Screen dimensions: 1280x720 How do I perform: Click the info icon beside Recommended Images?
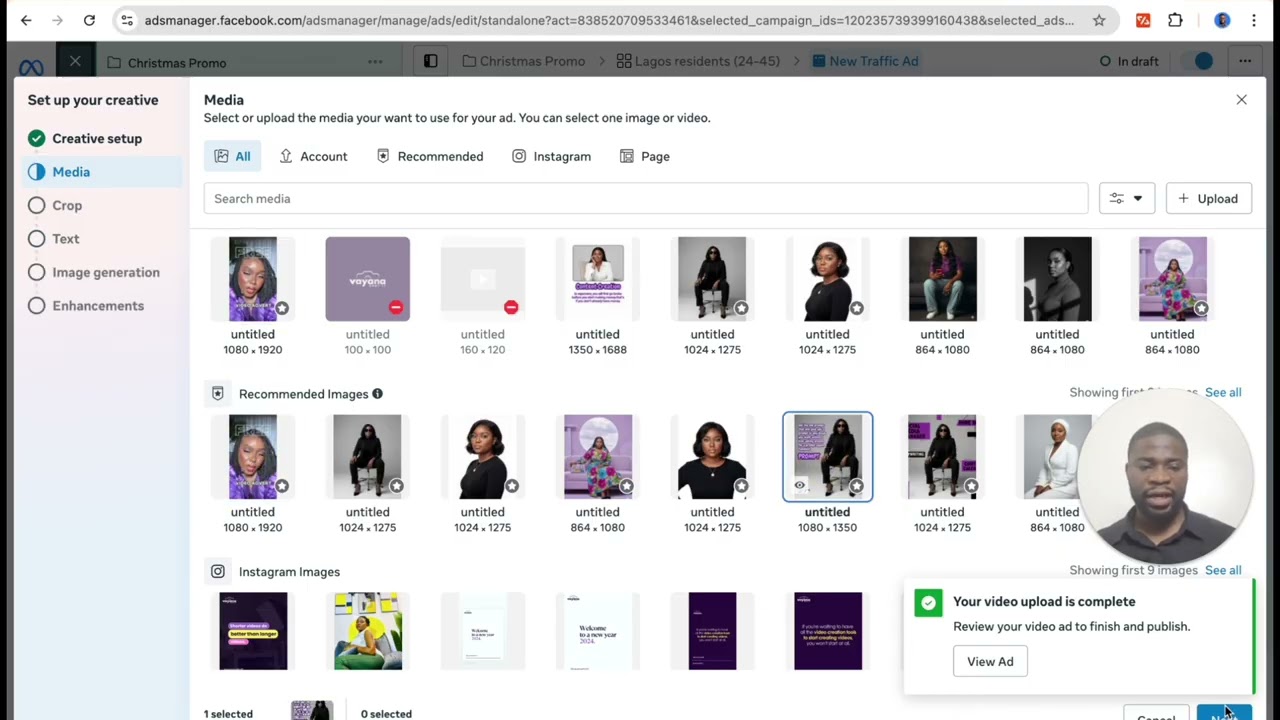pos(377,394)
